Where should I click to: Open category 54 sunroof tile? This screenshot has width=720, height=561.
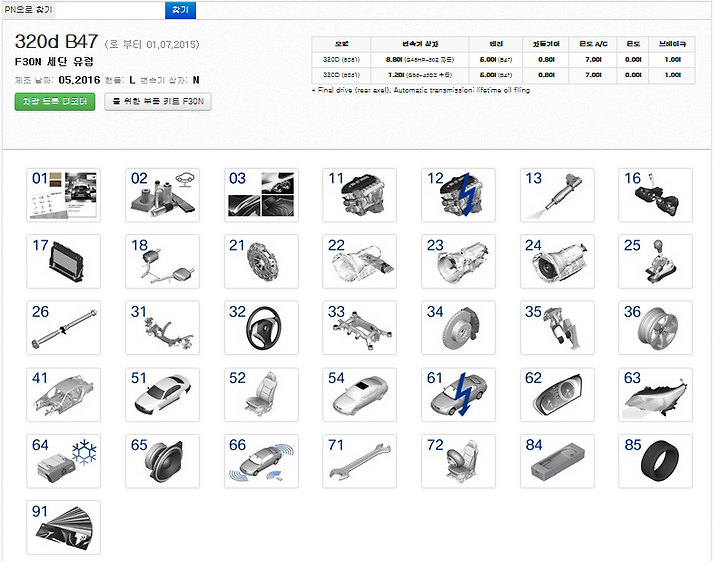[360, 395]
